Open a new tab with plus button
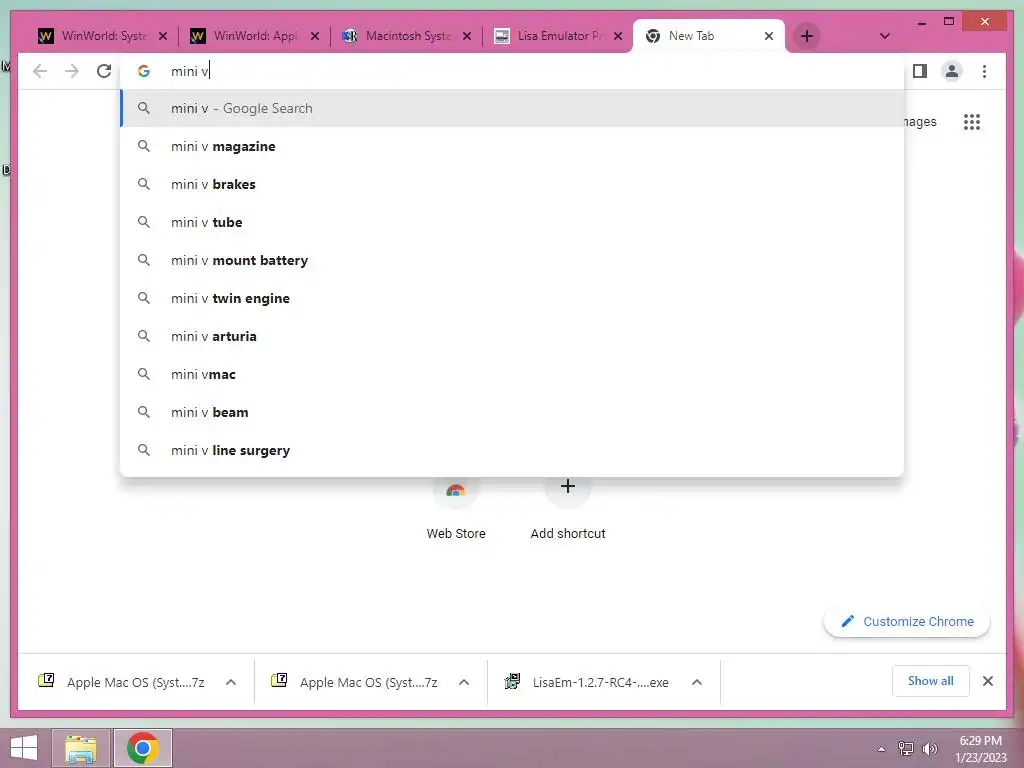The height and width of the screenshot is (768, 1024). coord(807,36)
